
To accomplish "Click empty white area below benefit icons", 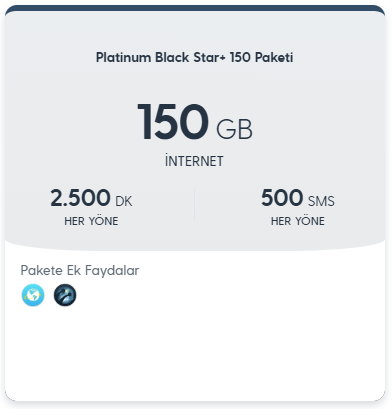I will click(195, 353).
